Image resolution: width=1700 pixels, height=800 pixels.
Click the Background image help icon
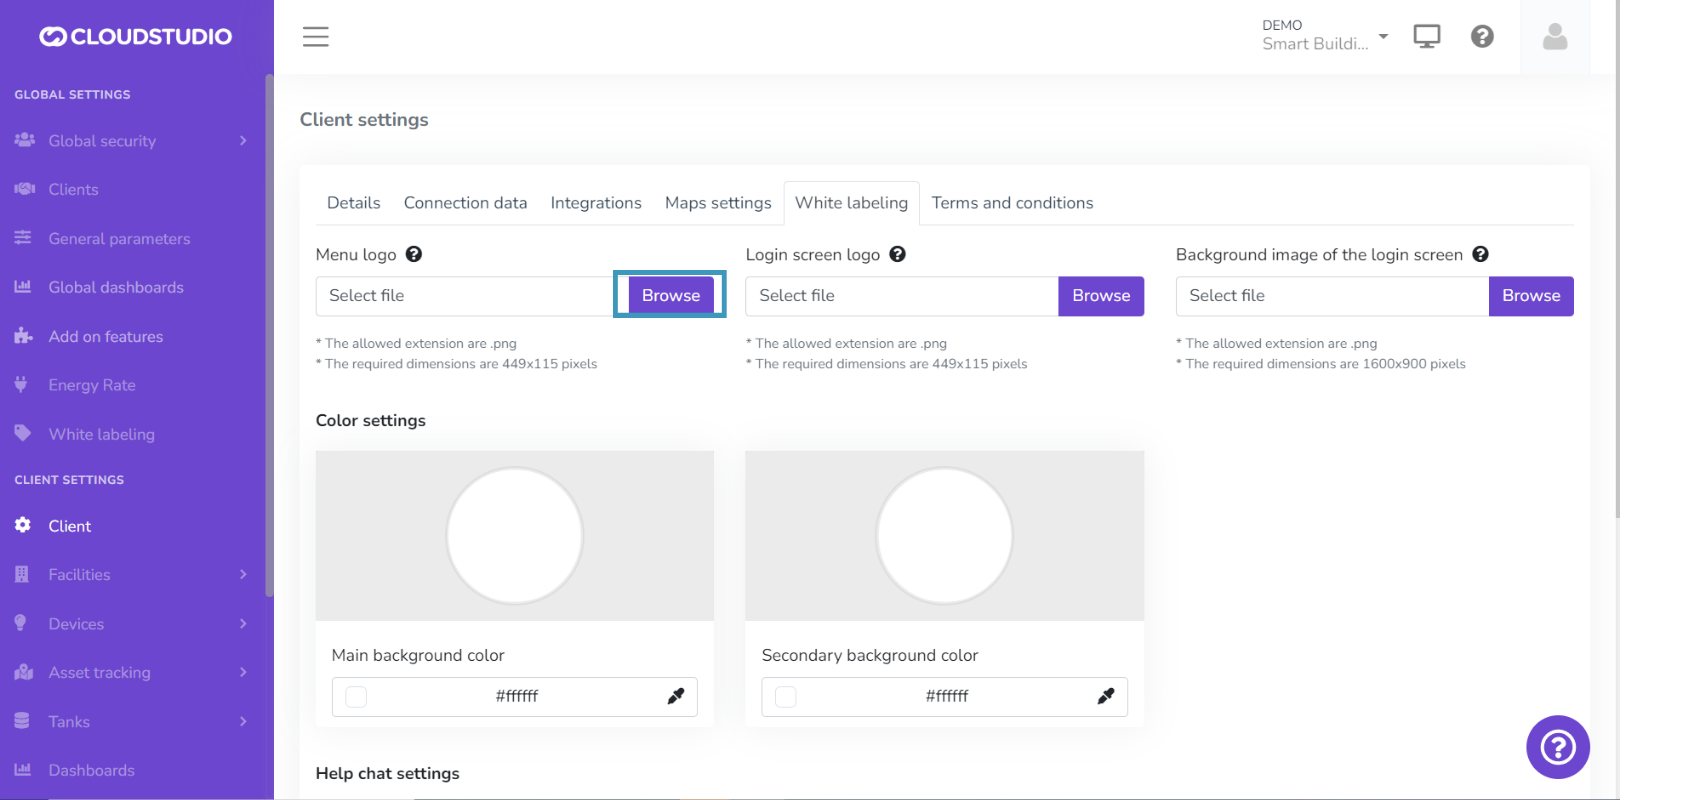1481,255
